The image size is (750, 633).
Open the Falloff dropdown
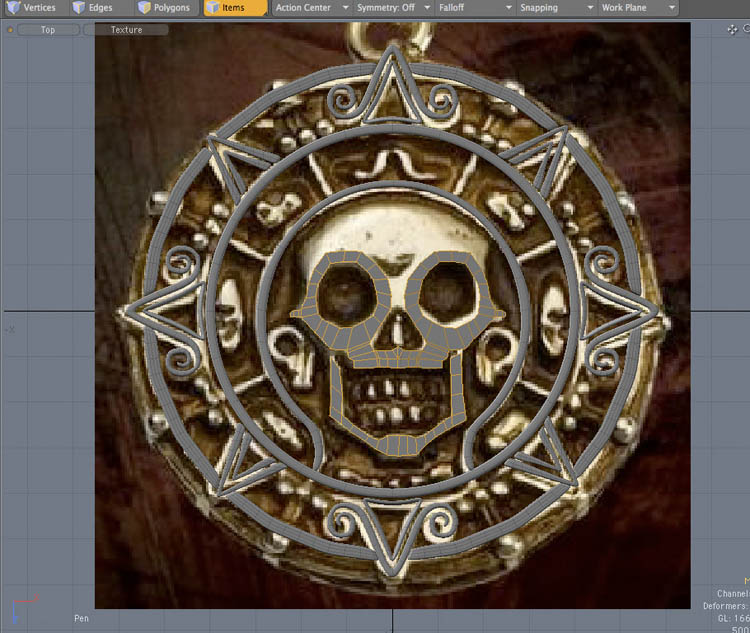[474, 8]
